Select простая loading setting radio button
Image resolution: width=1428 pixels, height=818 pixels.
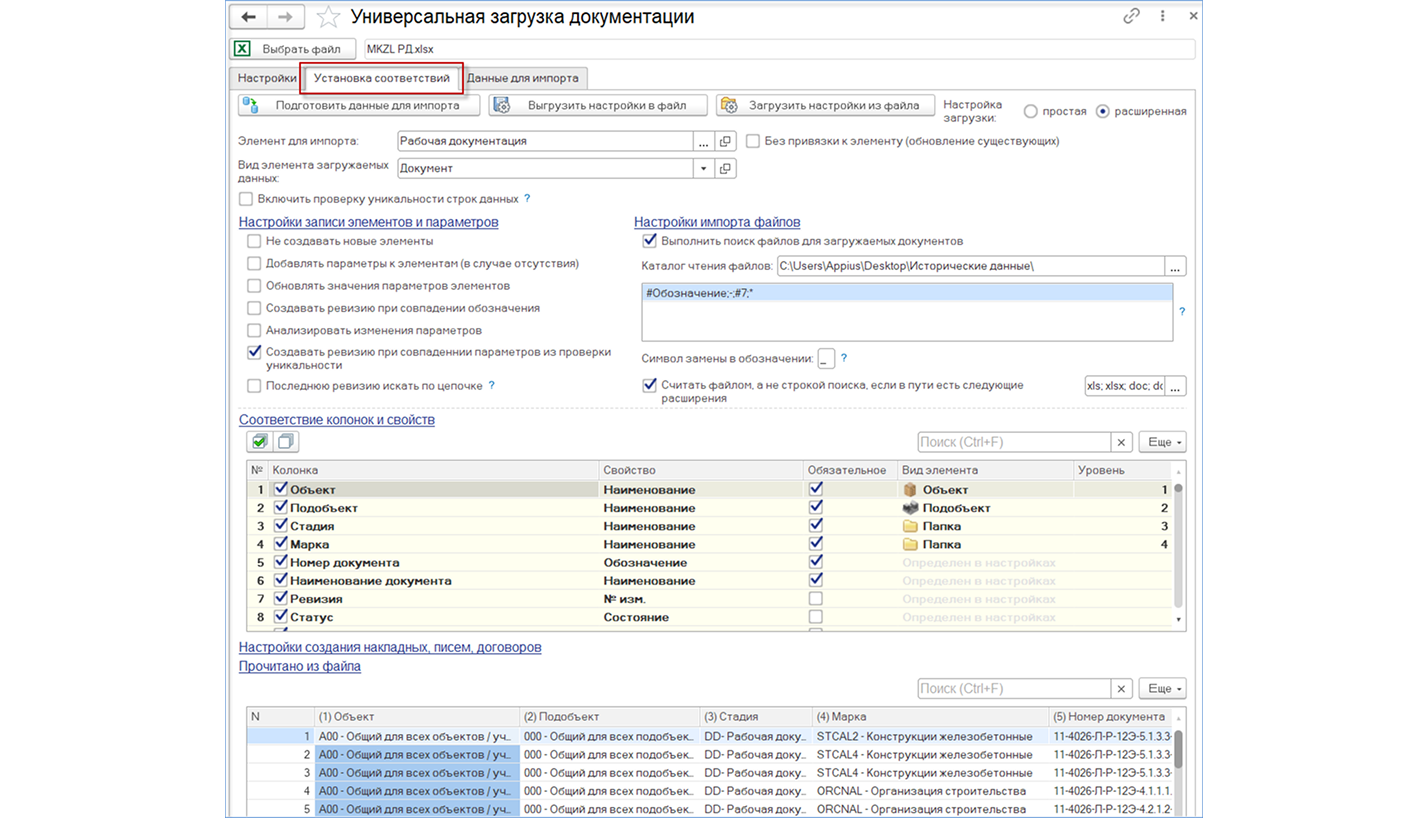1031,111
